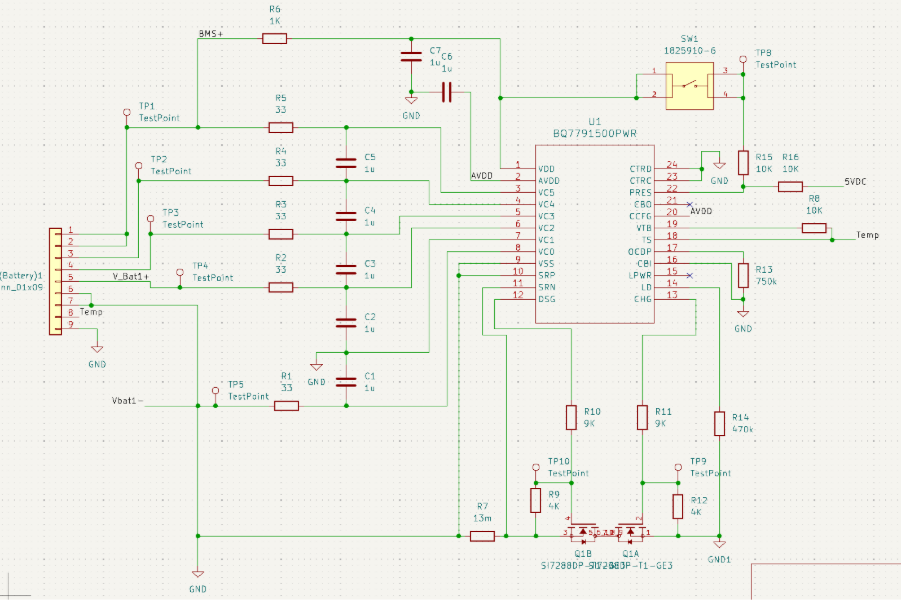Select the Vbat1- net label
Screen dimensions: 901x600
(127, 401)
